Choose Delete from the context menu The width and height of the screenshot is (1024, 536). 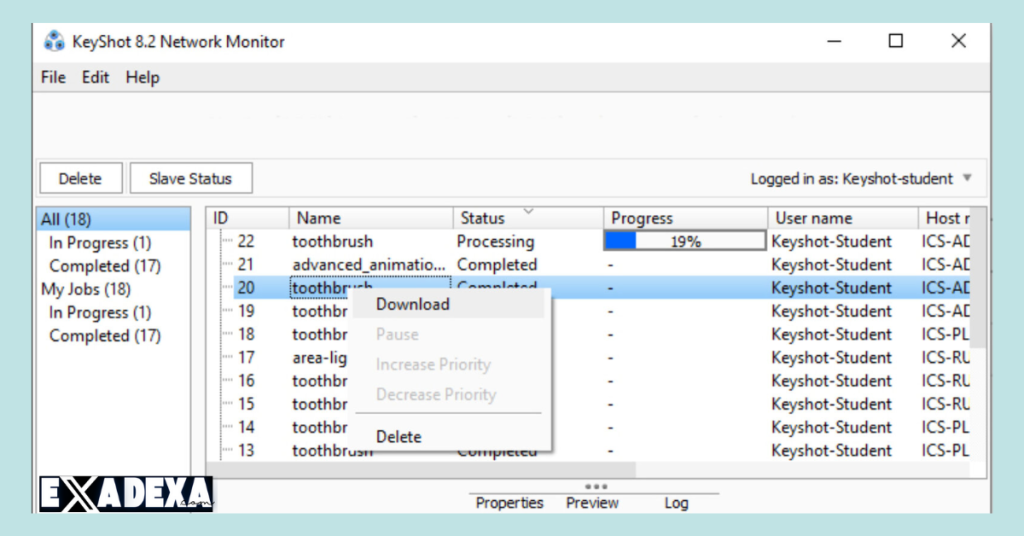pos(398,437)
